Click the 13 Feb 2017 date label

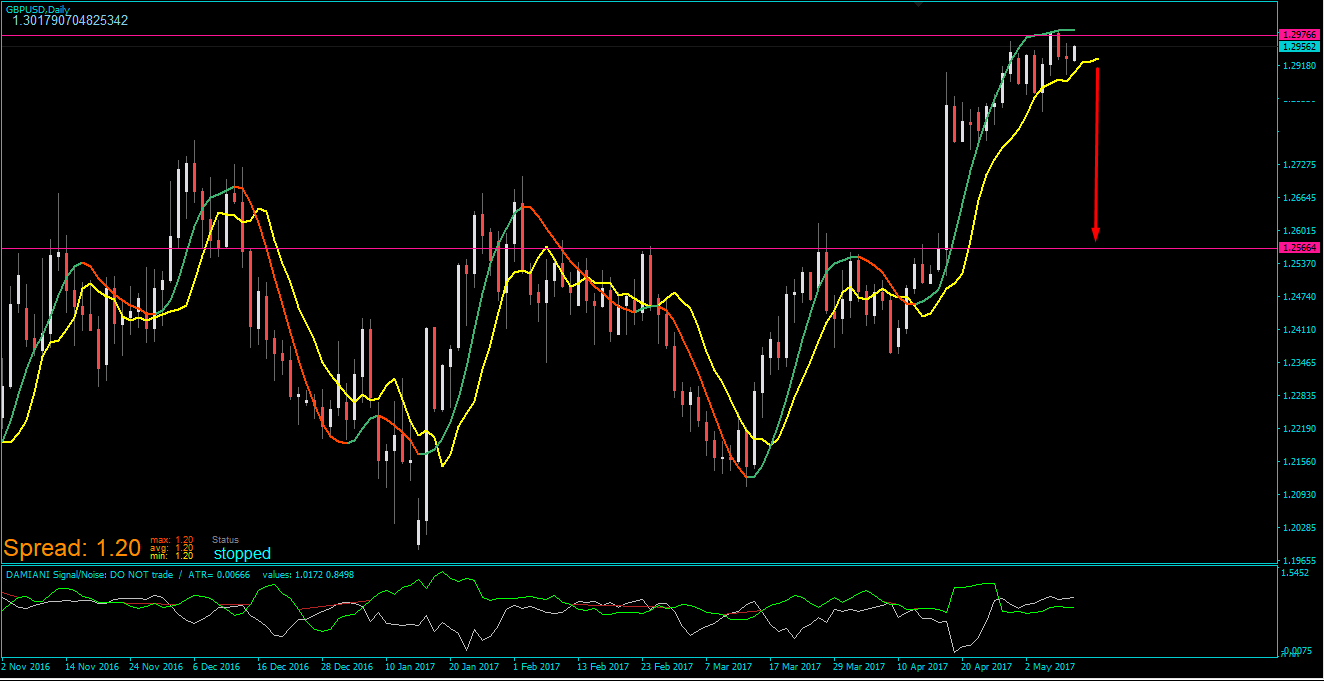(602, 666)
